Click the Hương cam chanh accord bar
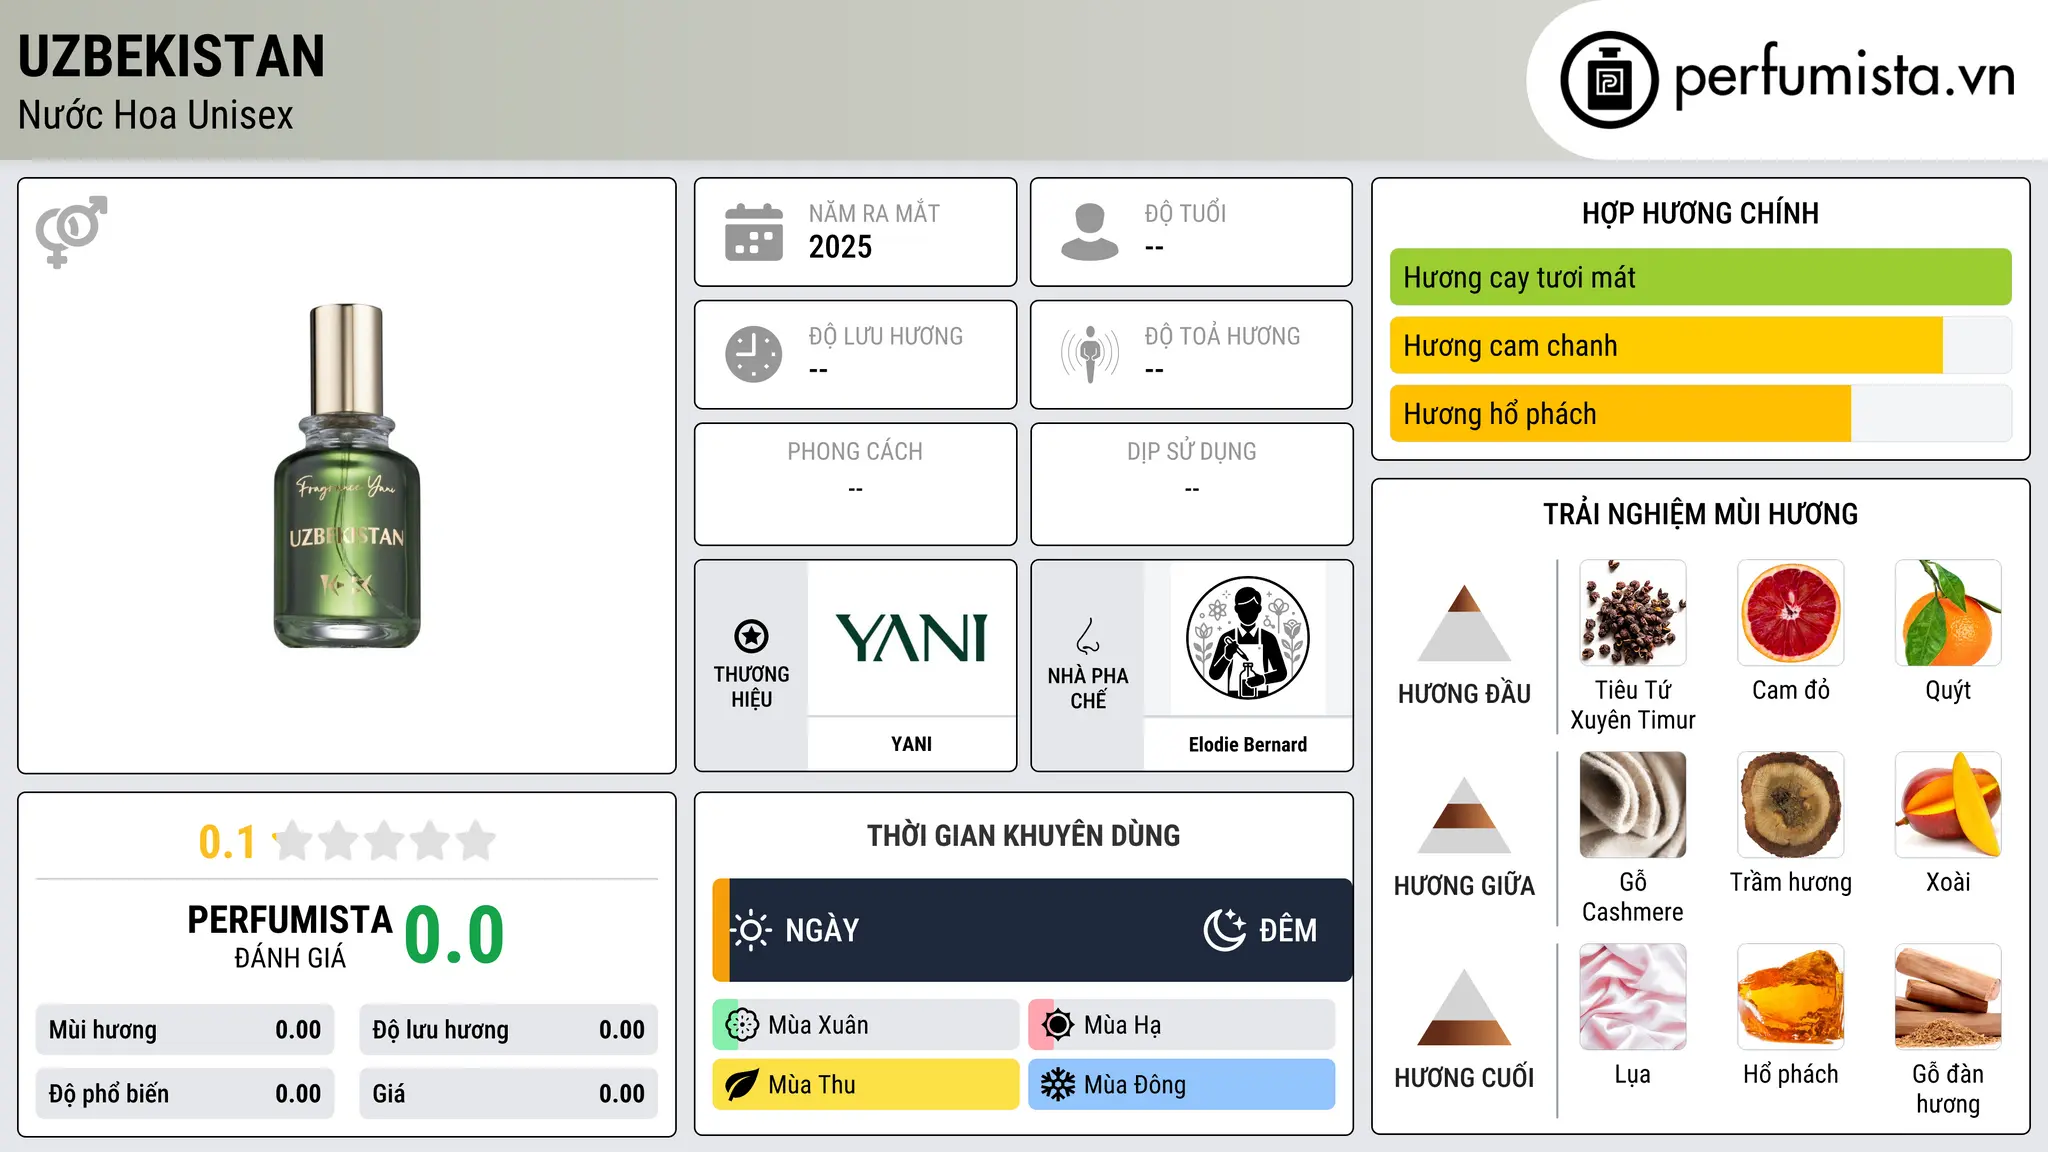The width and height of the screenshot is (2048, 1152). [x=1701, y=345]
